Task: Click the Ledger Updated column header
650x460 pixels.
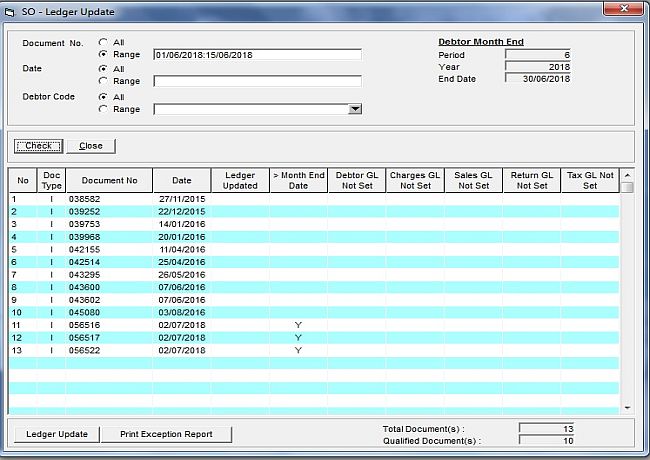Action: [x=240, y=180]
